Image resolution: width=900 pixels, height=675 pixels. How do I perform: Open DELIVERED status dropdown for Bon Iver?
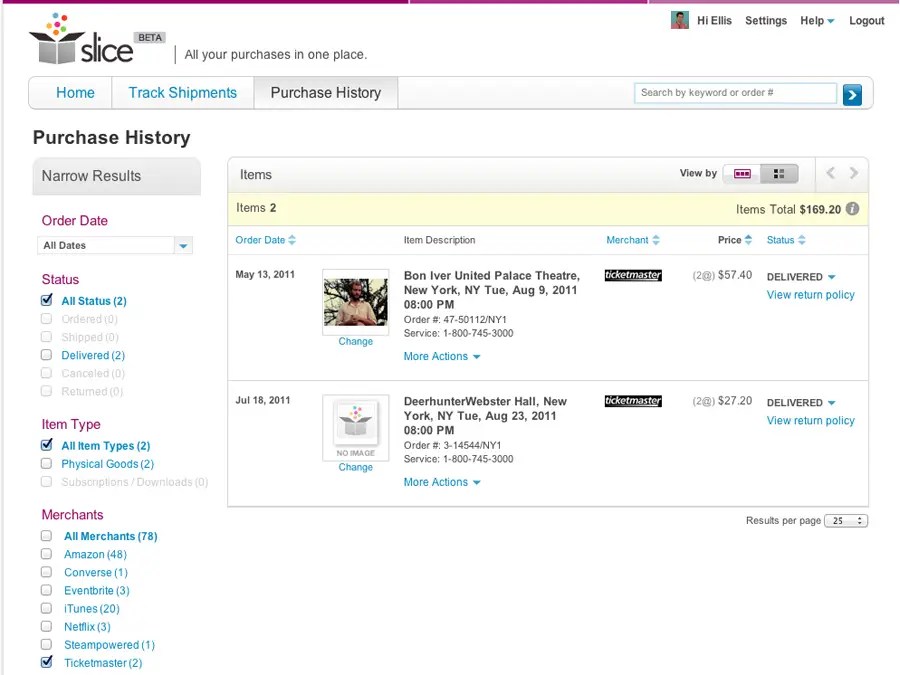click(x=801, y=277)
